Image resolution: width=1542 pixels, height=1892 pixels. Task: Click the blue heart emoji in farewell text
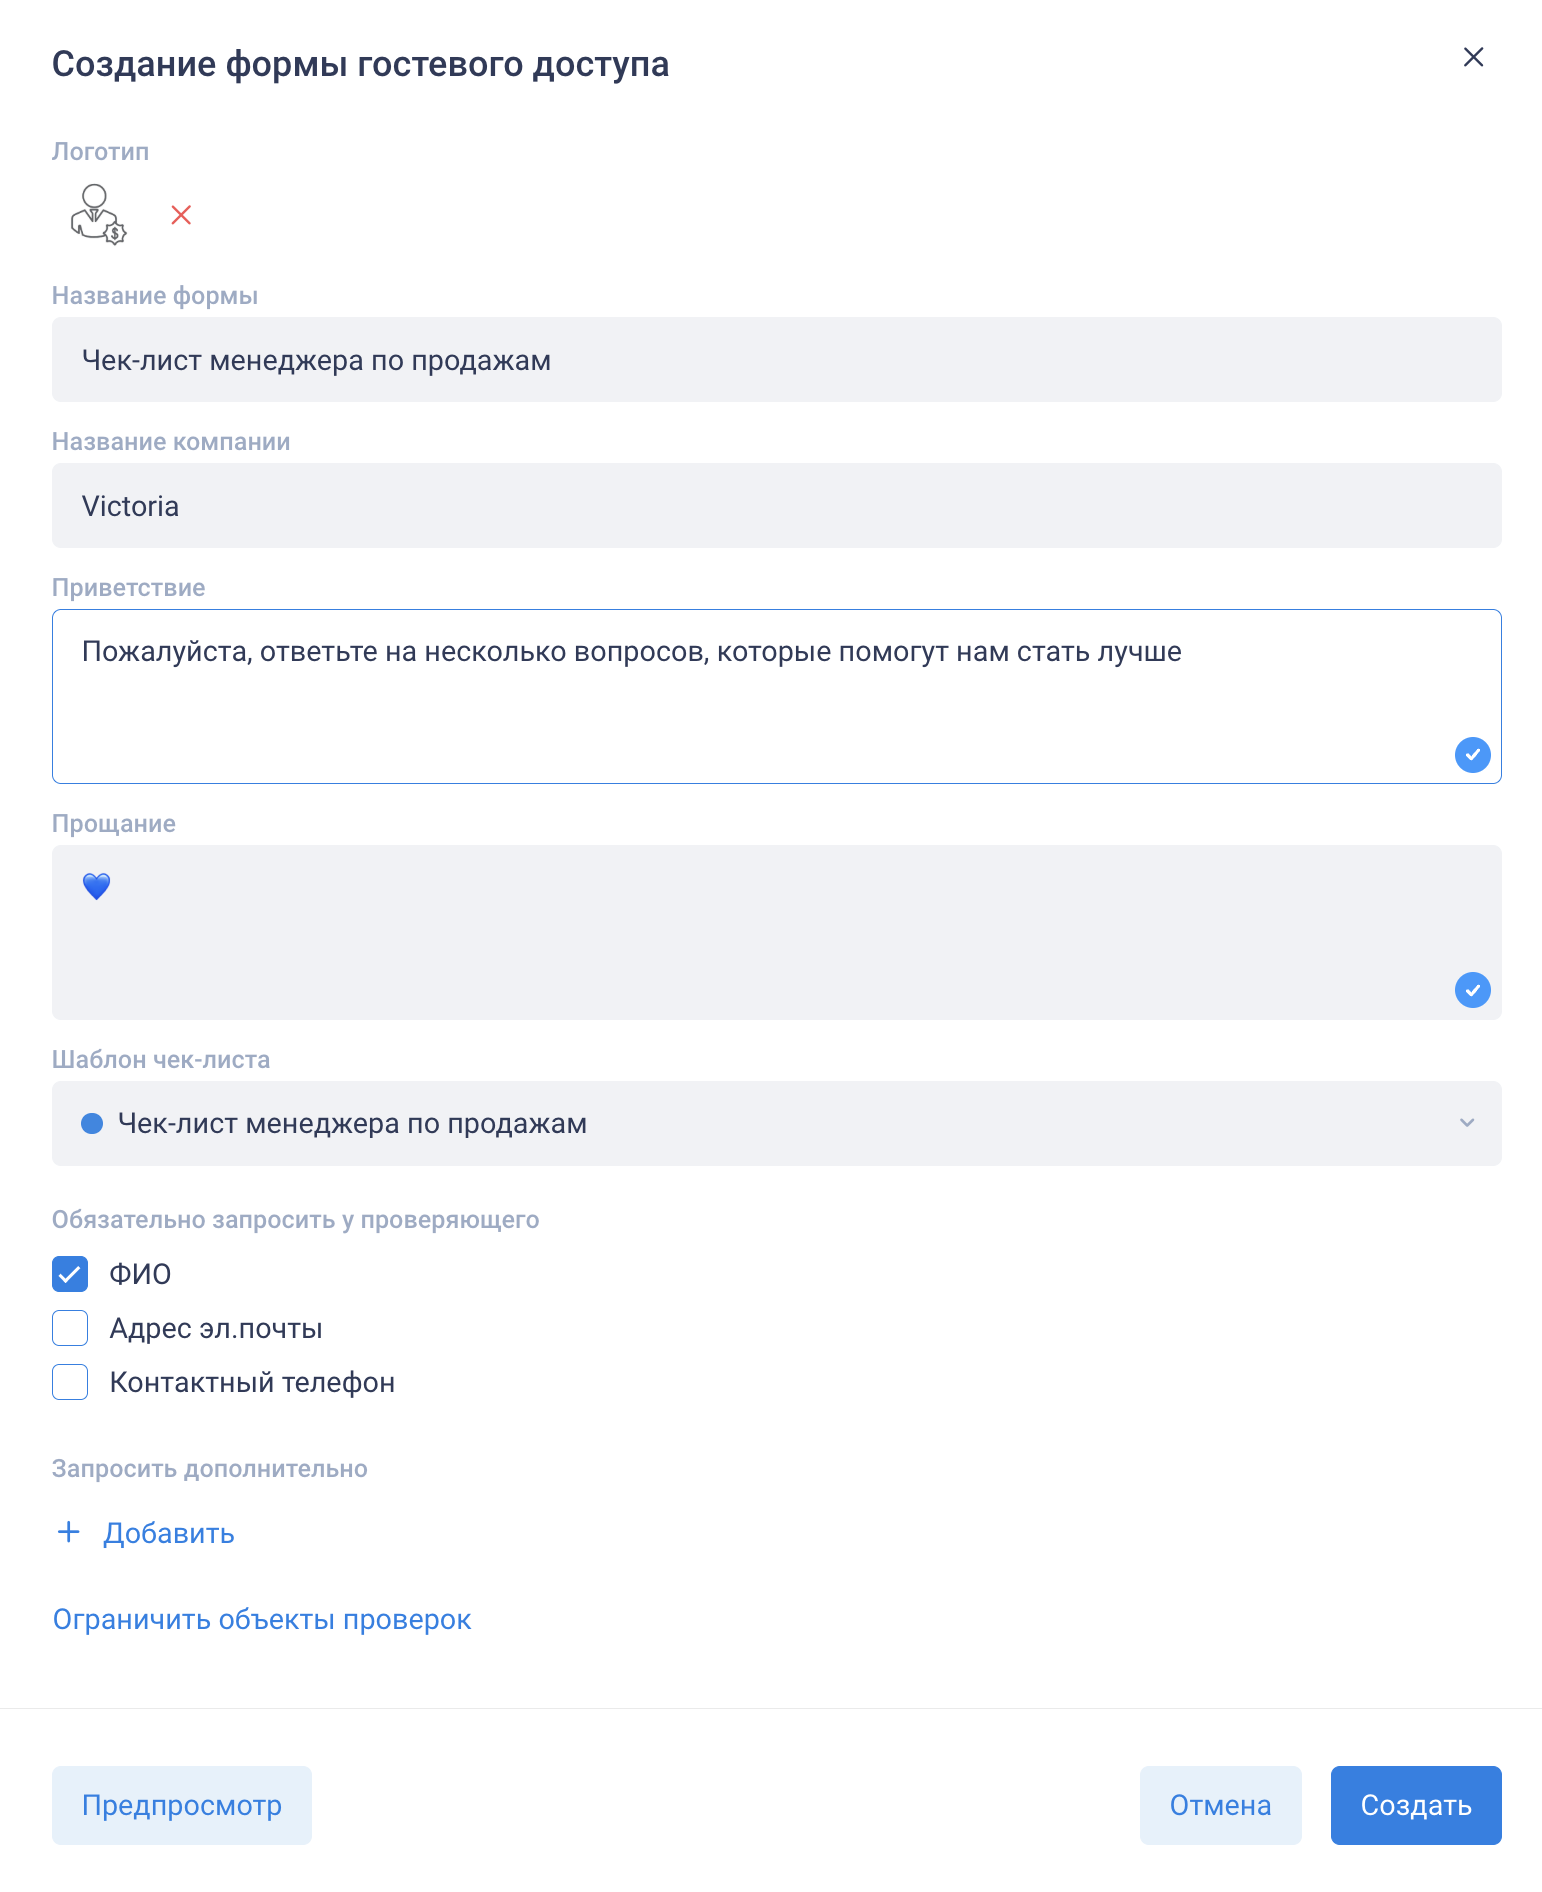click(96, 886)
